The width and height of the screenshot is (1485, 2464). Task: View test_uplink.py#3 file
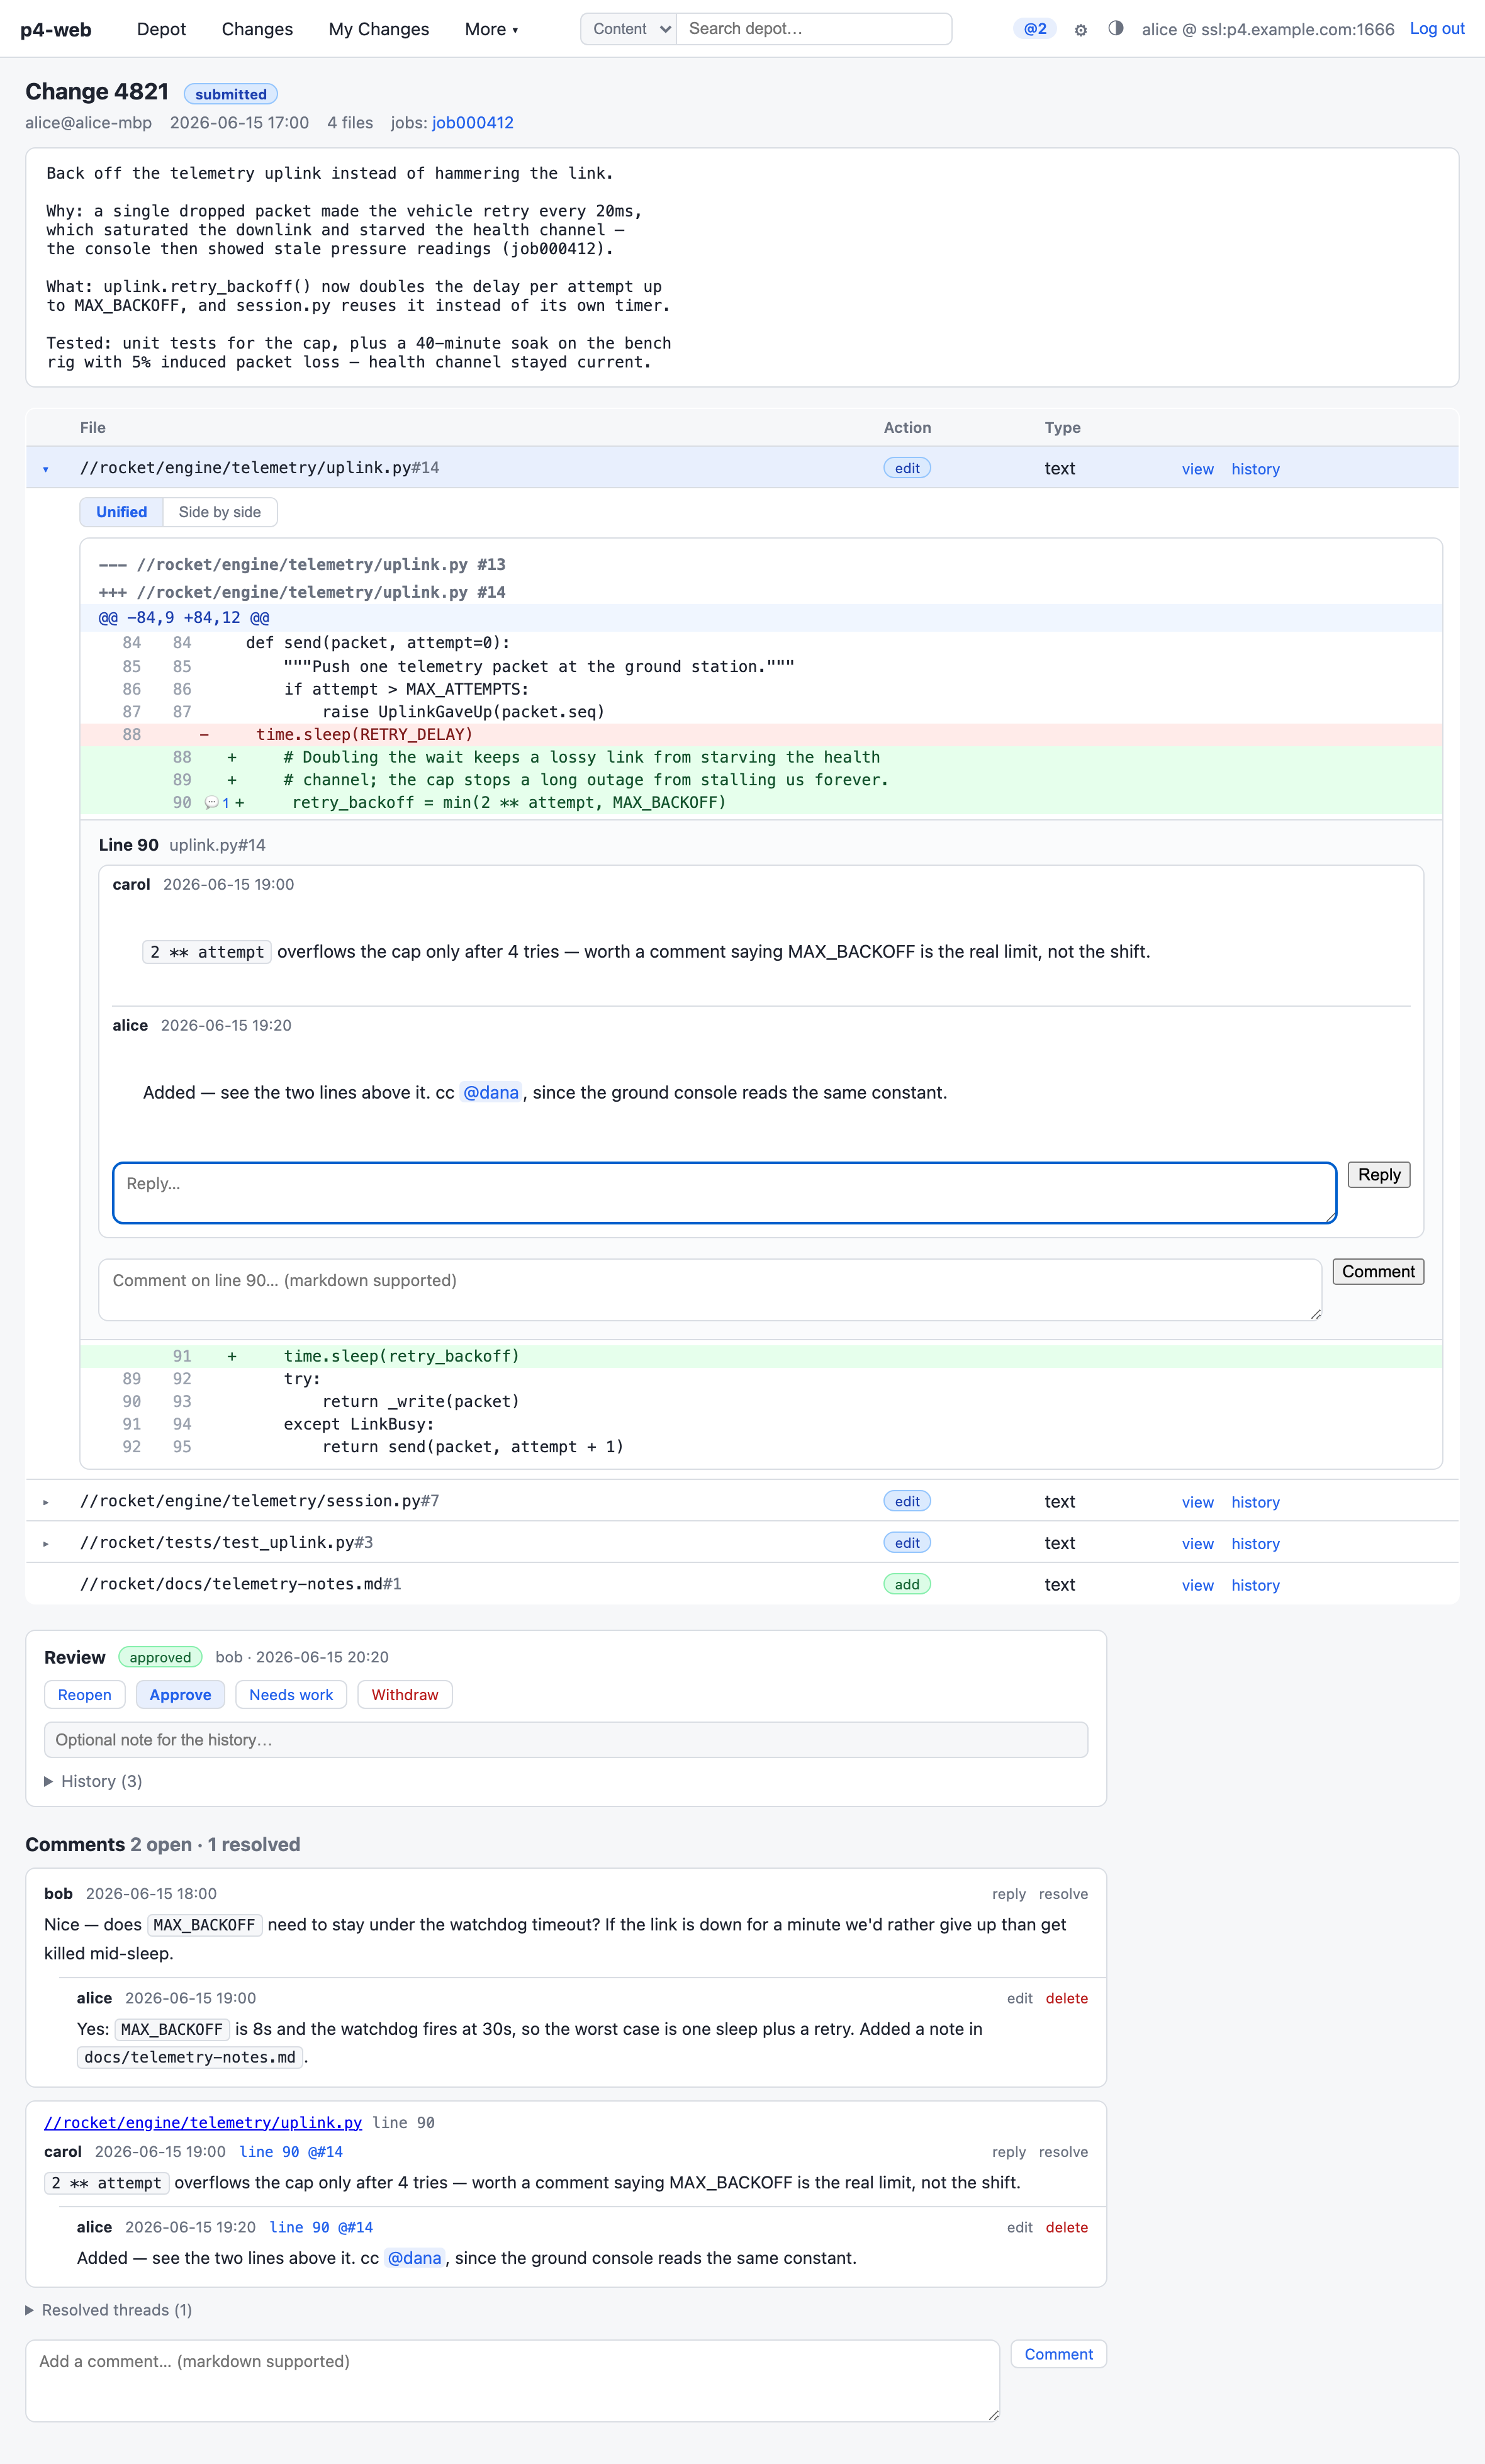point(1198,1544)
